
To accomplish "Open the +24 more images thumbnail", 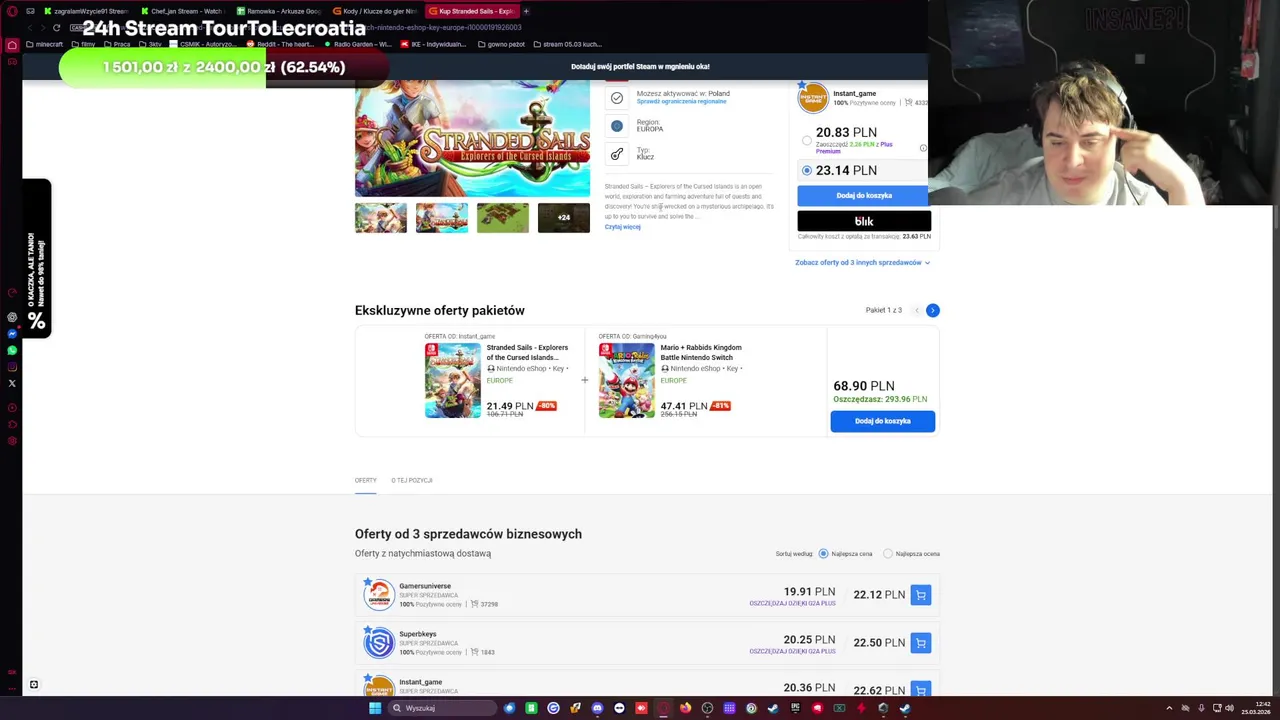I will tap(564, 218).
